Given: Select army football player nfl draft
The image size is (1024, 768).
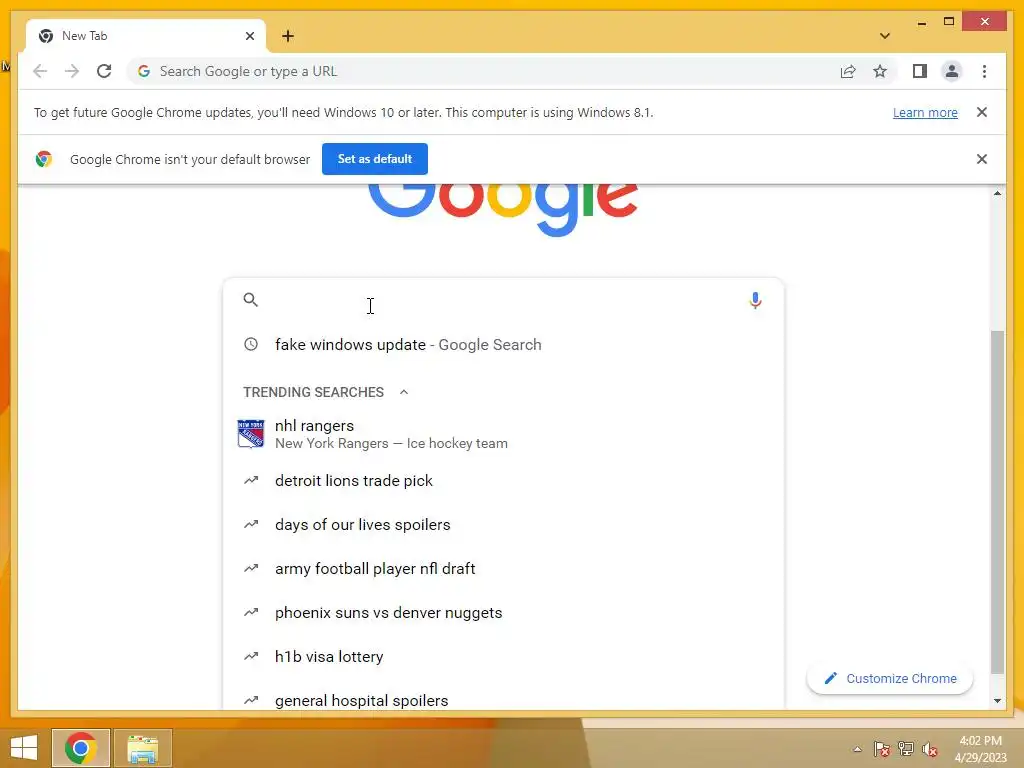Looking at the screenshot, I should coord(503,568).
